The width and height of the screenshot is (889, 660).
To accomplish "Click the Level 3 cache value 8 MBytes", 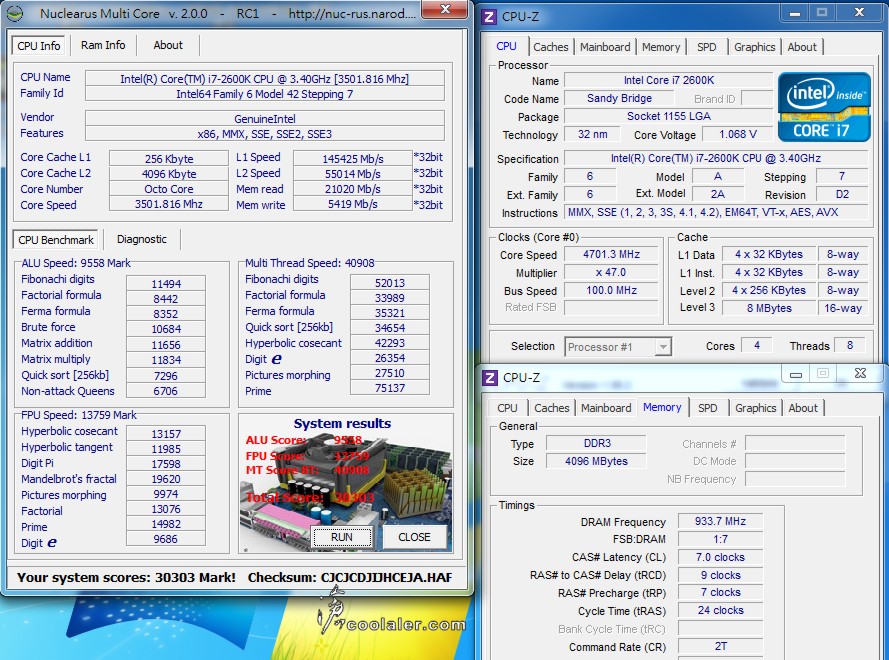I will tap(769, 308).
